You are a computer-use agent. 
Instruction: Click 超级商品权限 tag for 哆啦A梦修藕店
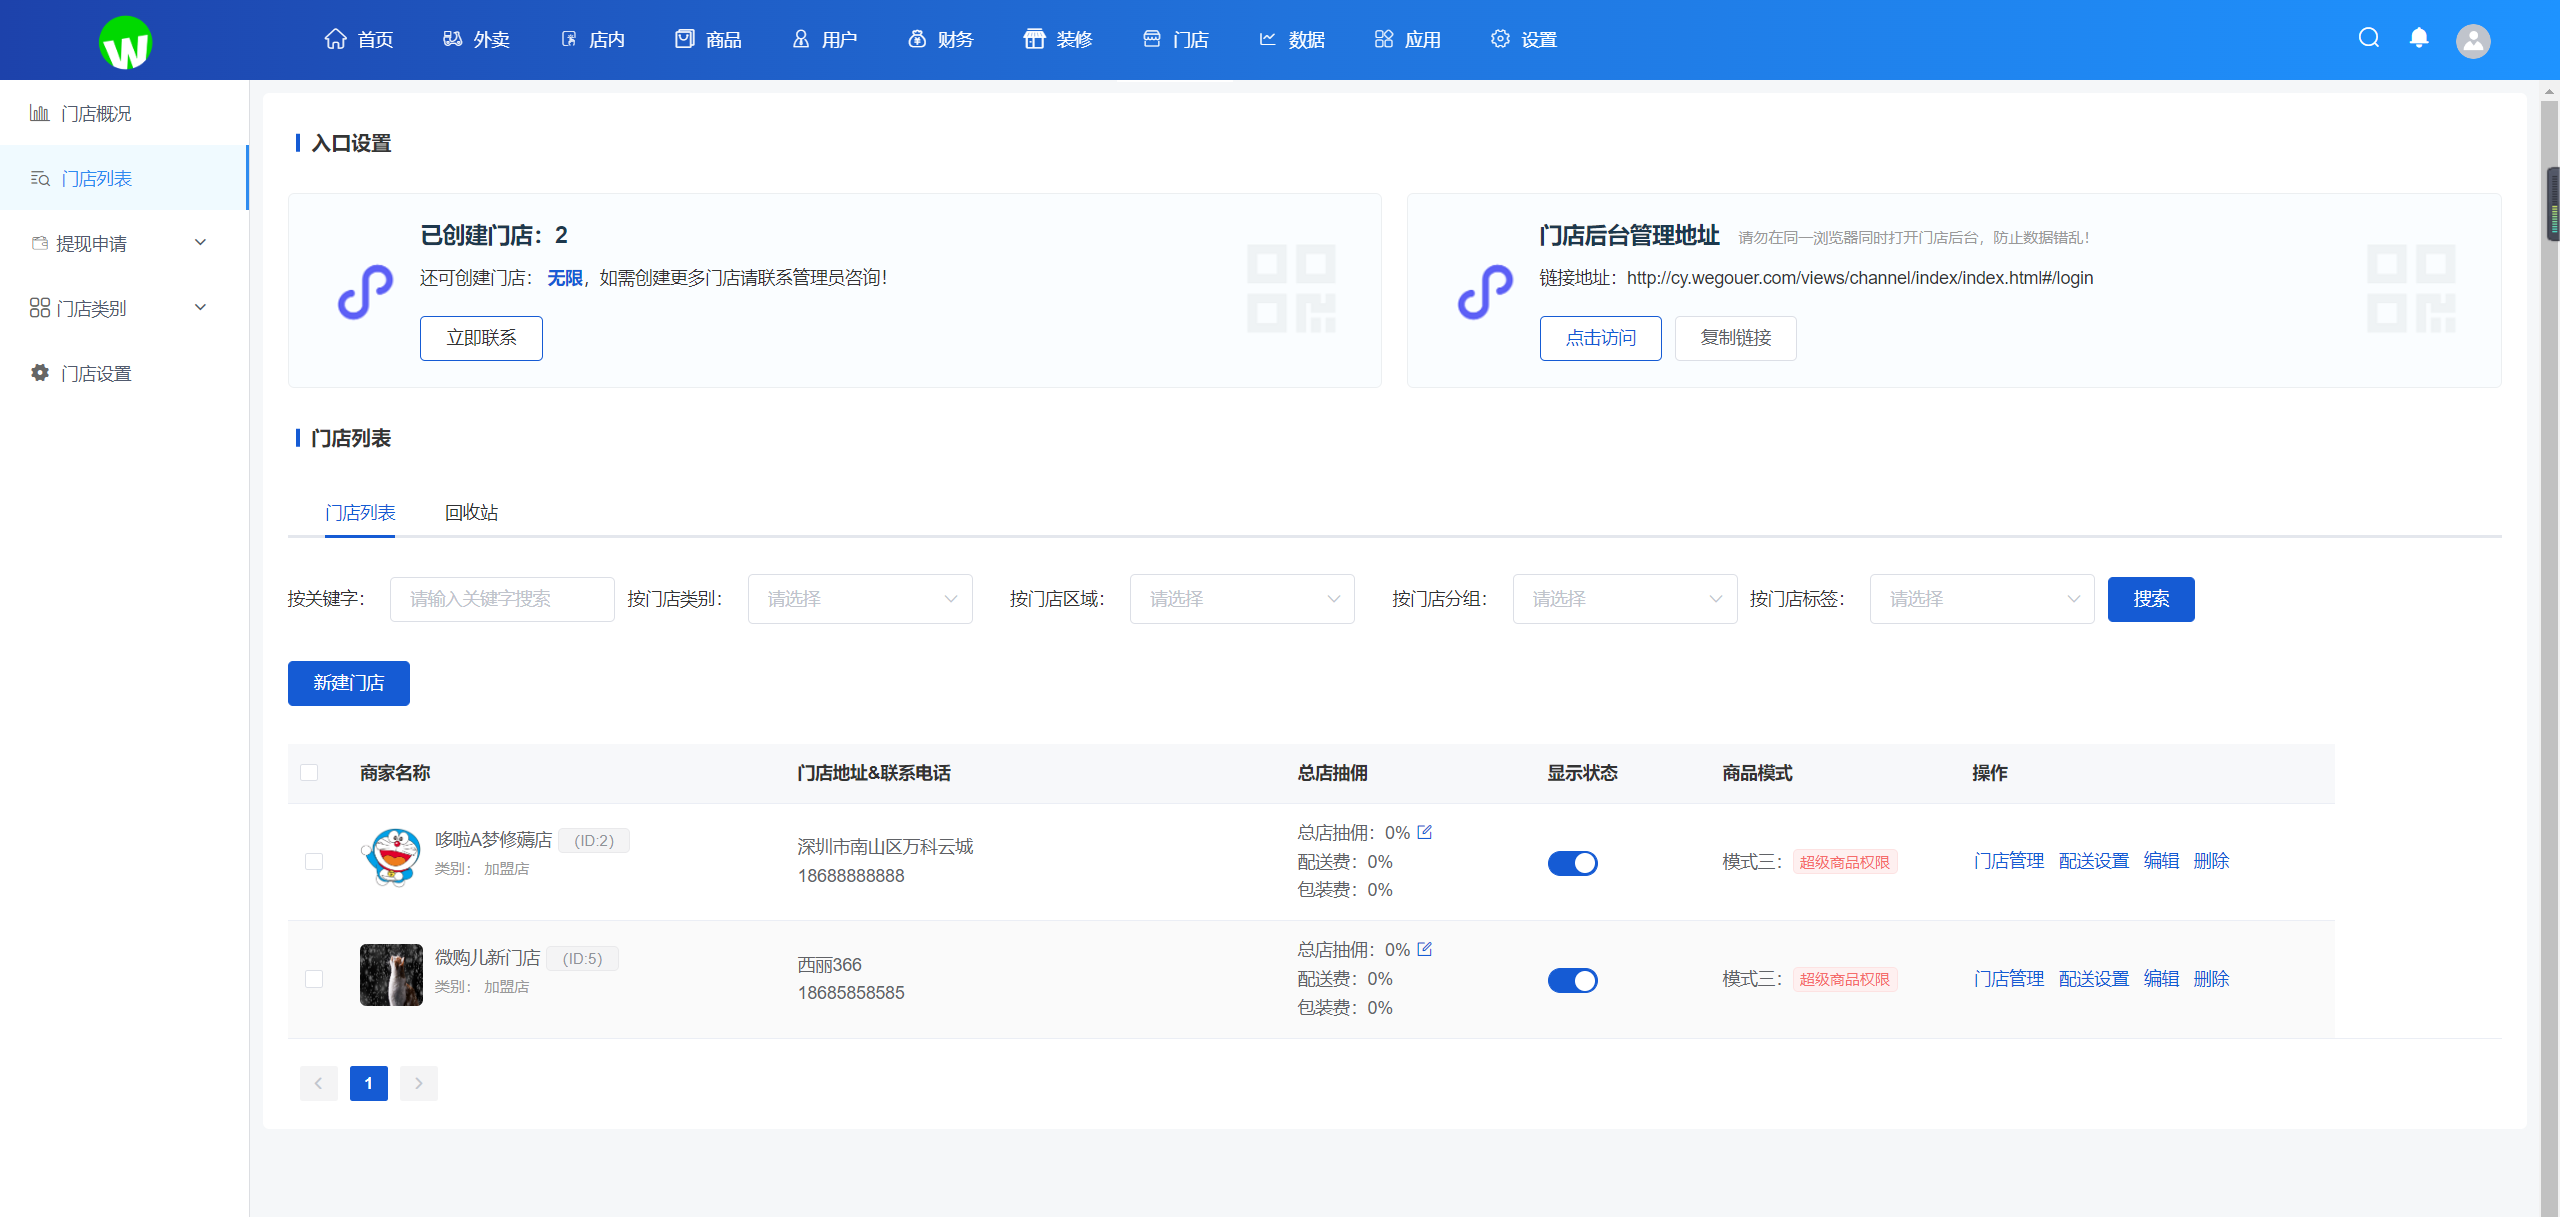tap(1844, 862)
